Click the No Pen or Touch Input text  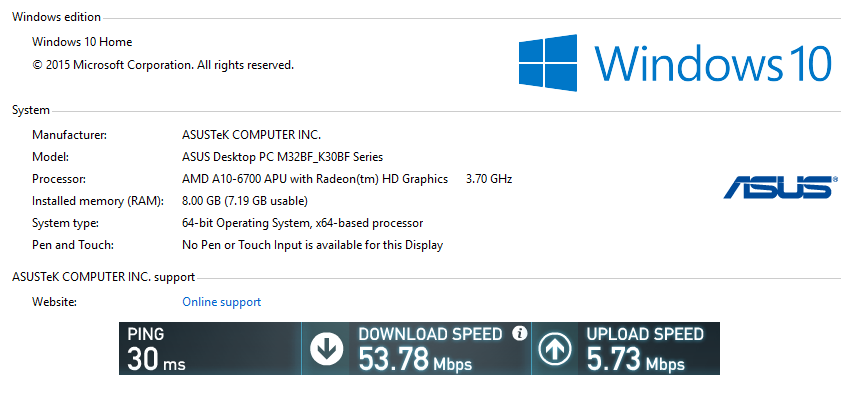(313, 245)
